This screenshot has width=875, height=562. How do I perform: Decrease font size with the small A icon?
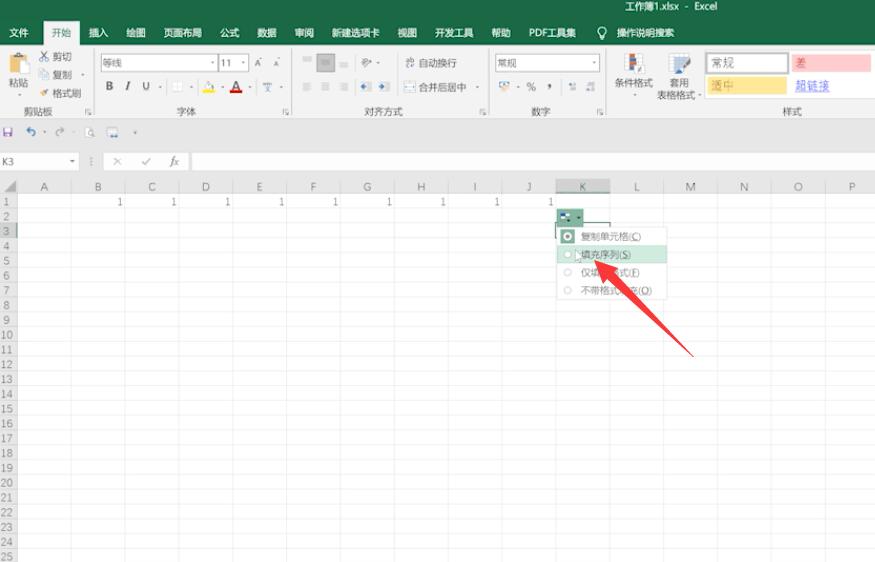tap(276, 63)
